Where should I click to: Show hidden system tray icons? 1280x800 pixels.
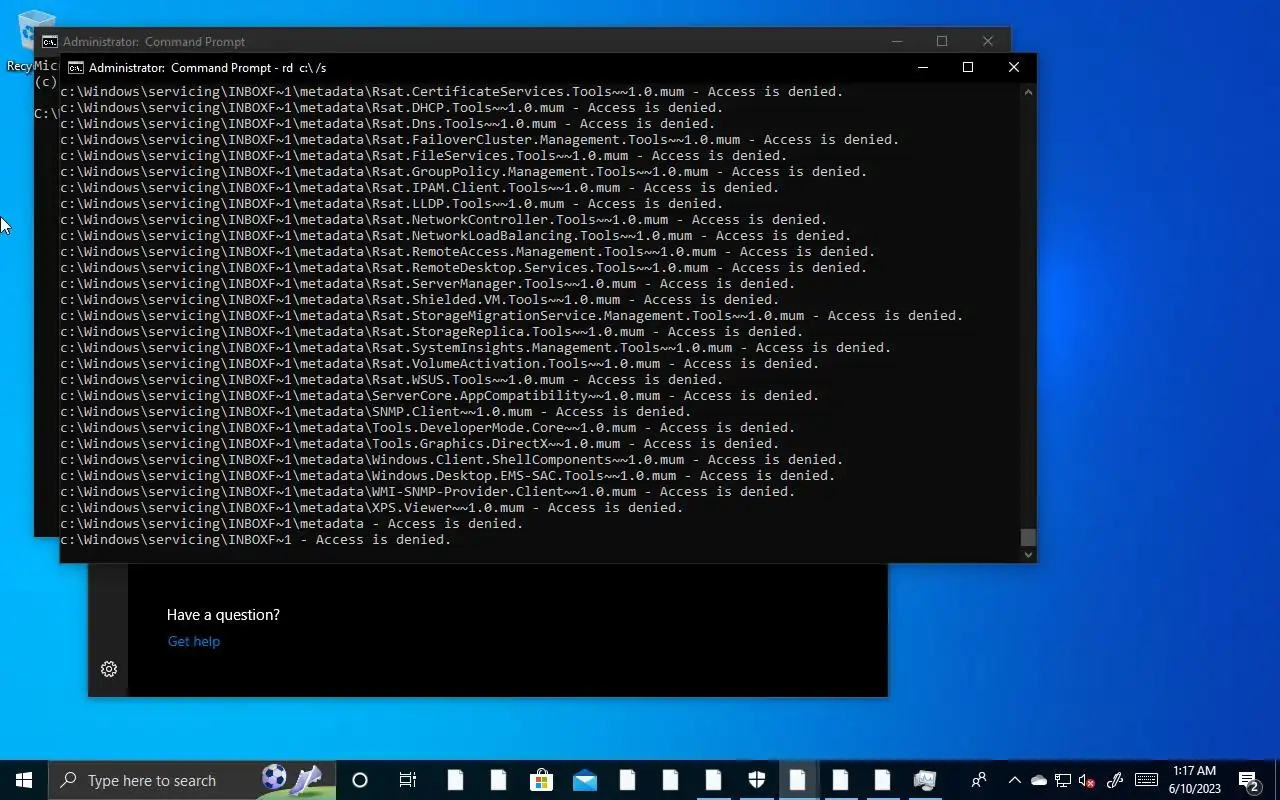(x=1015, y=780)
